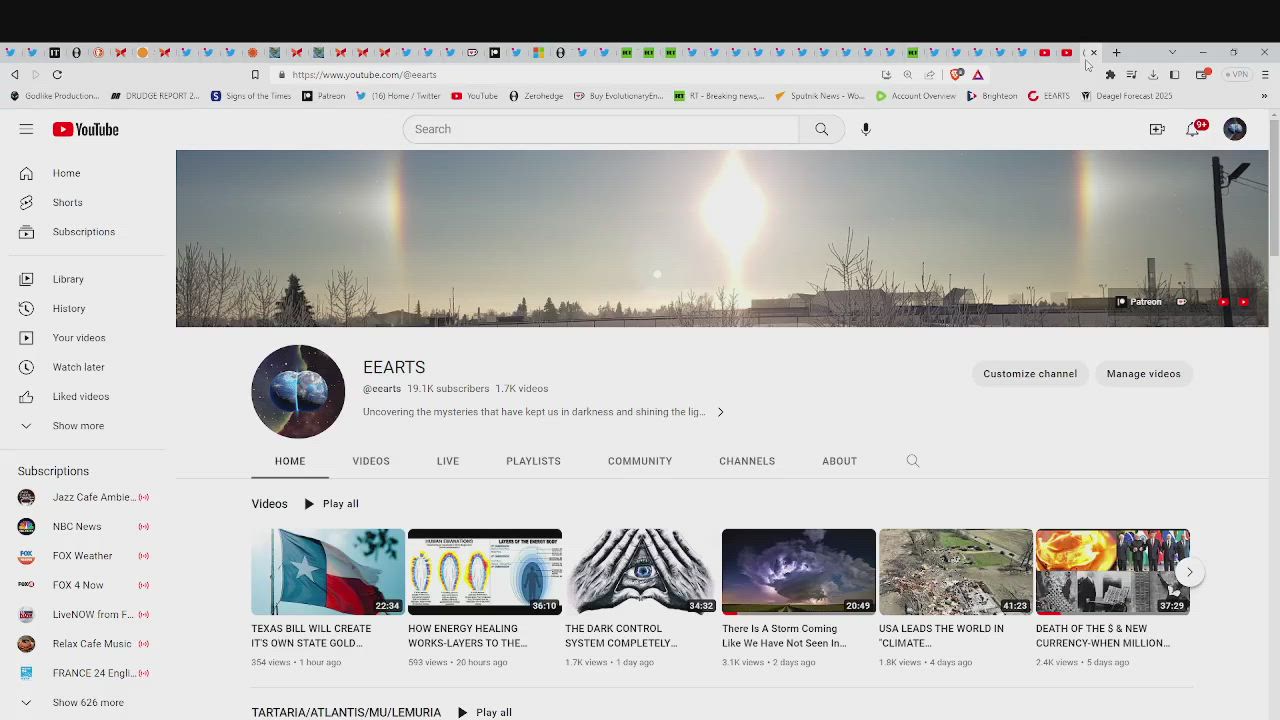Screen dimensions: 1280x720
Task: Expand Show 626 more subscriptions
Action: tap(88, 703)
